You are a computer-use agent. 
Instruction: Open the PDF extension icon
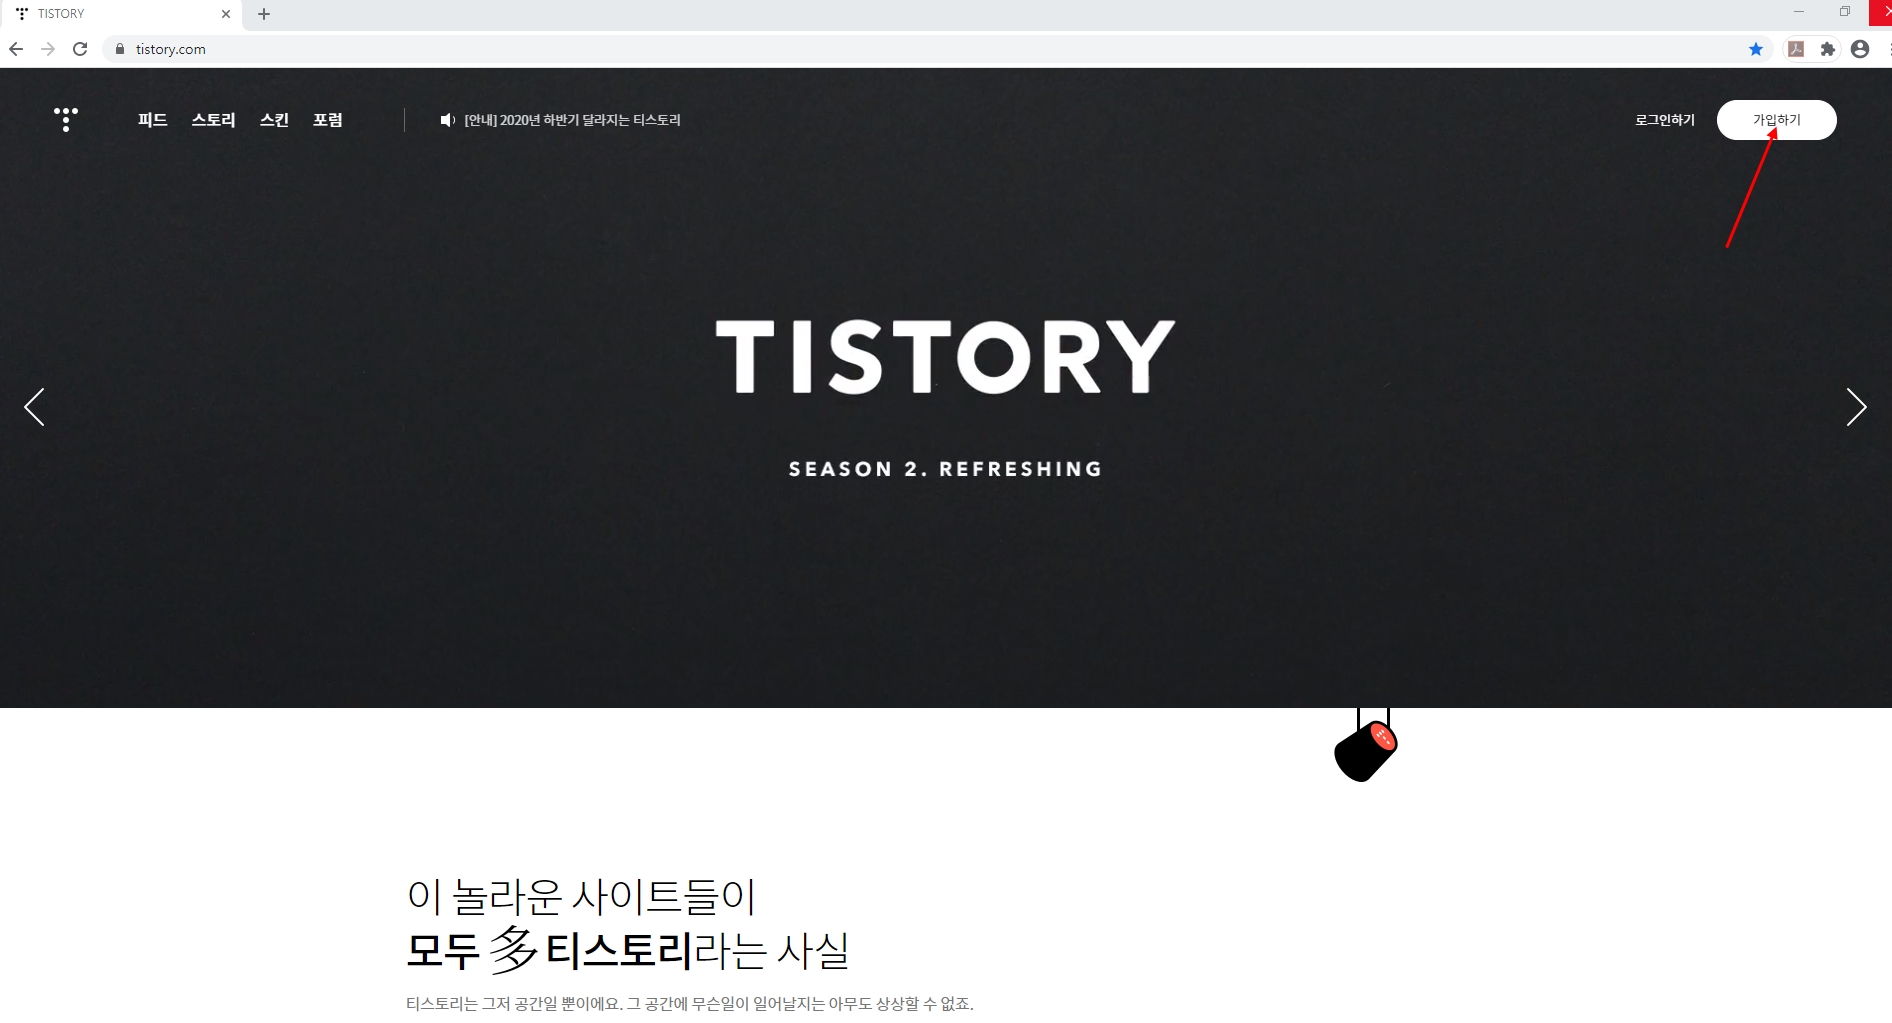pos(1796,49)
